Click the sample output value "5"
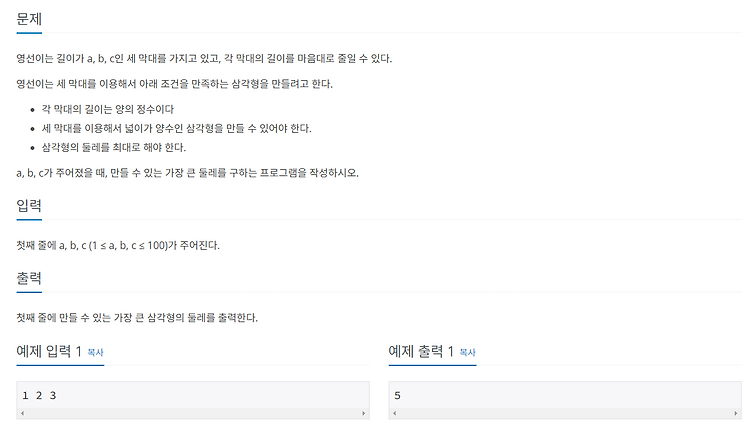750x427 pixels. point(397,395)
